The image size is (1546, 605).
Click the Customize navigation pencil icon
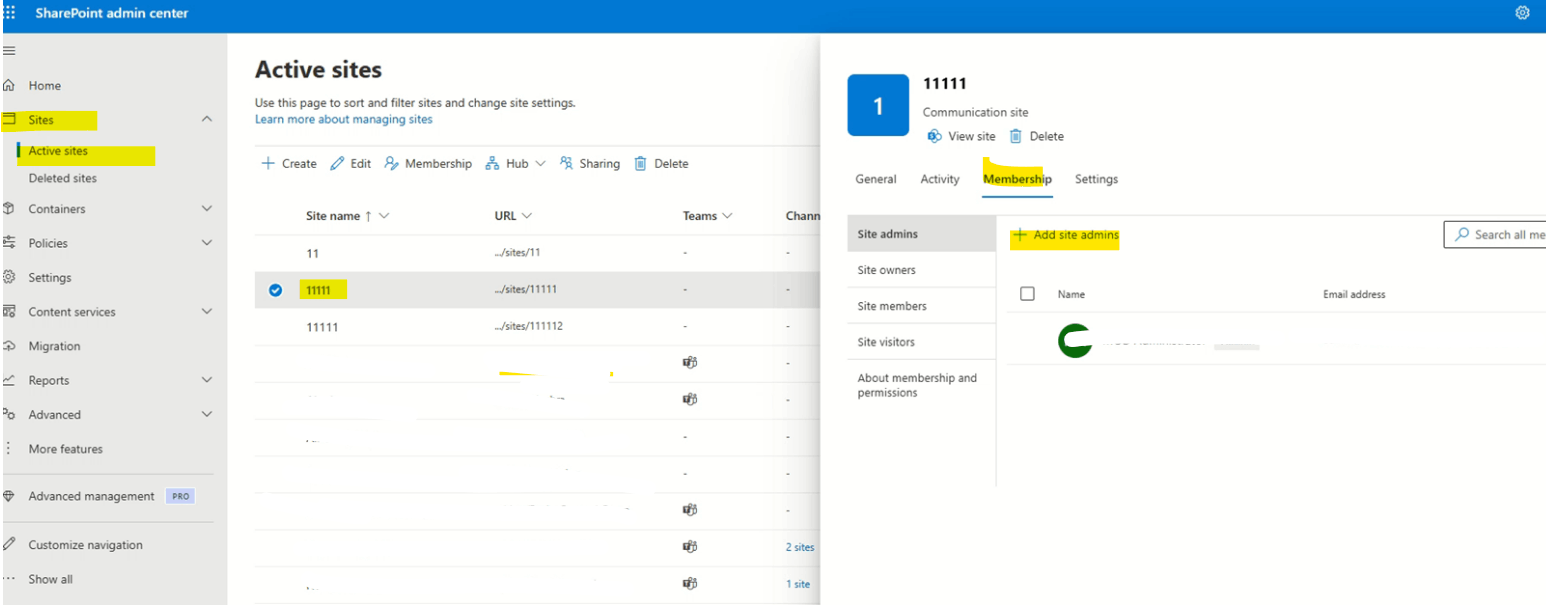(9, 545)
